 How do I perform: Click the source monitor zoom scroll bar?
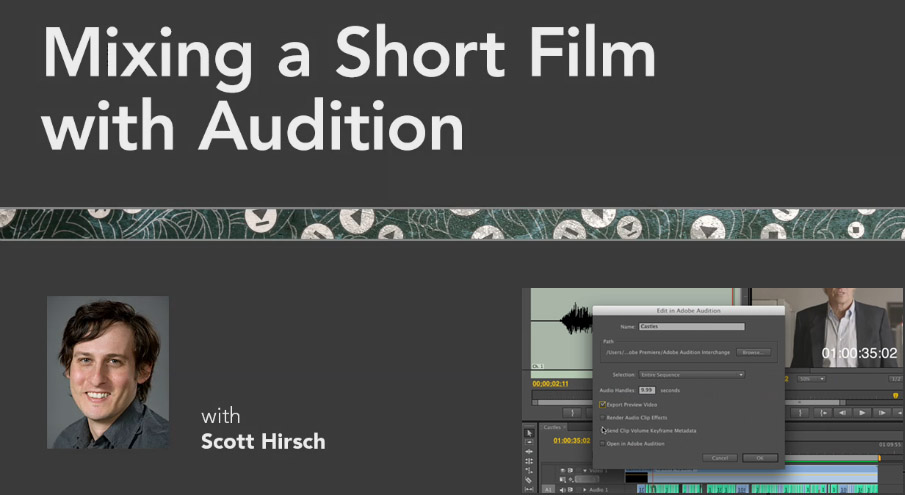pyautogui.click(x=560, y=403)
